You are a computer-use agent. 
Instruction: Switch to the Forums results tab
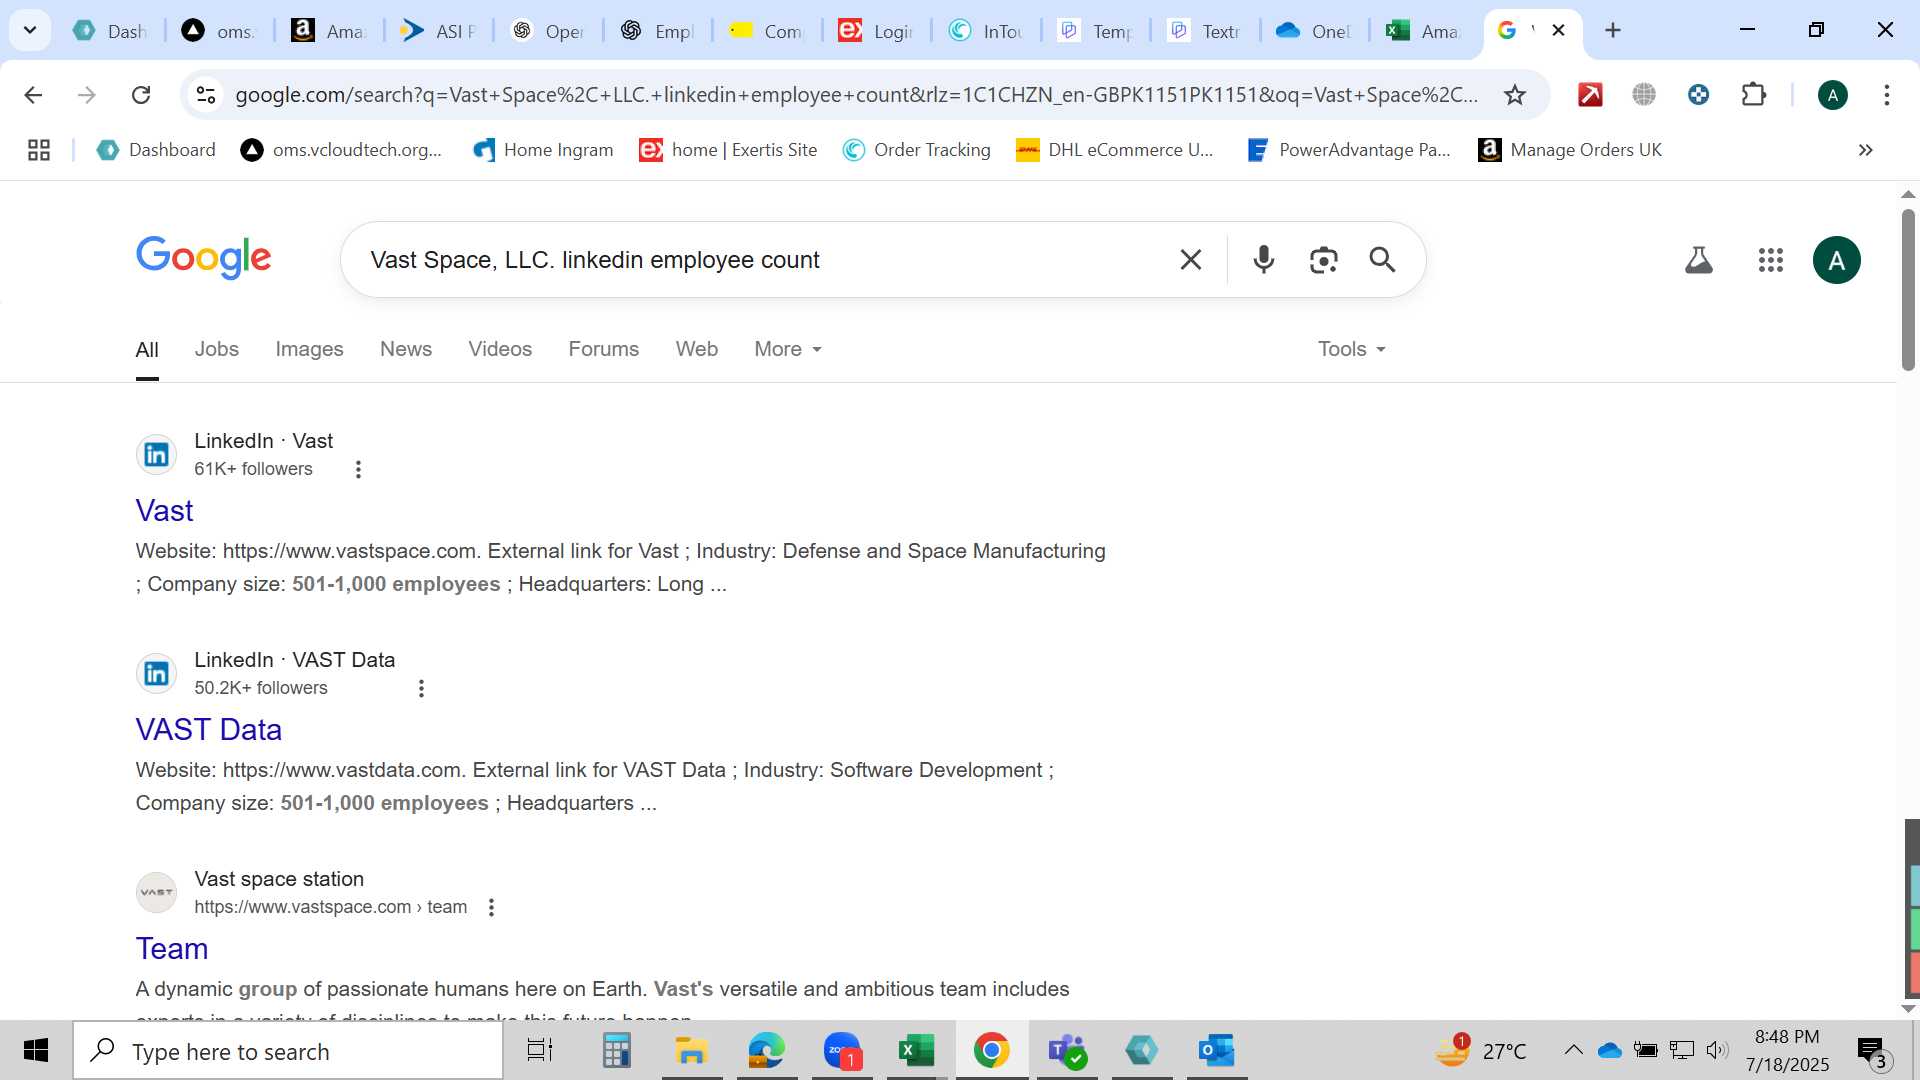click(603, 349)
